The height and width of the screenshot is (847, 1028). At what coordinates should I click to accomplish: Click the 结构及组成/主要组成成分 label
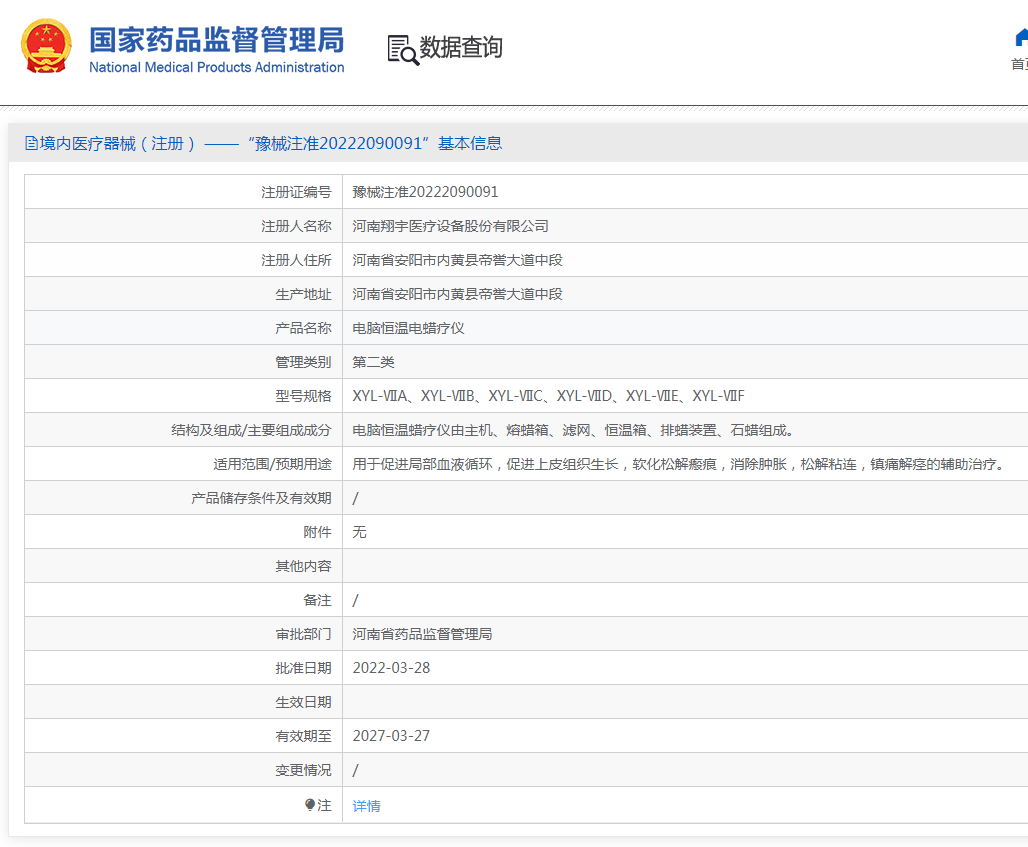click(251, 430)
